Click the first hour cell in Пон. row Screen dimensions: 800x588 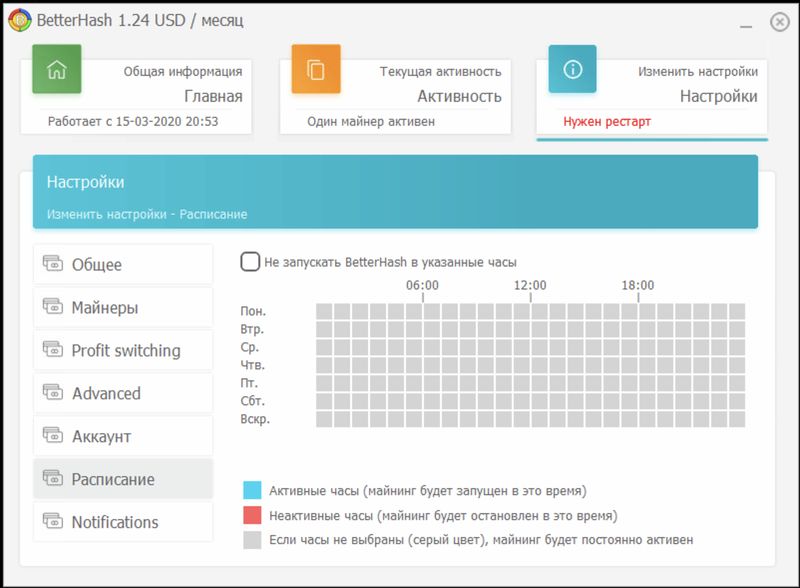(x=324, y=311)
